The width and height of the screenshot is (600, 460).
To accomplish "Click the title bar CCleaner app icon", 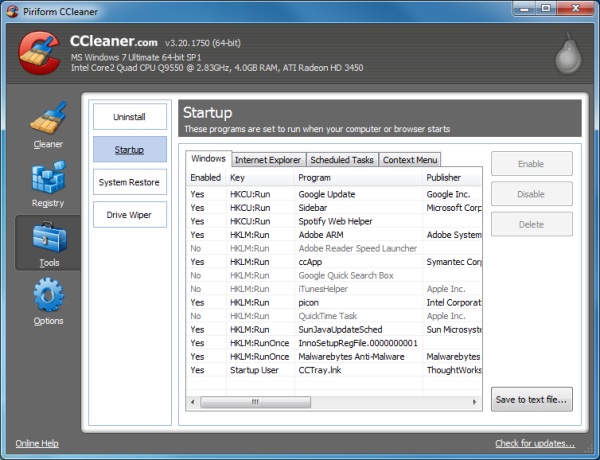I will click(12, 11).
